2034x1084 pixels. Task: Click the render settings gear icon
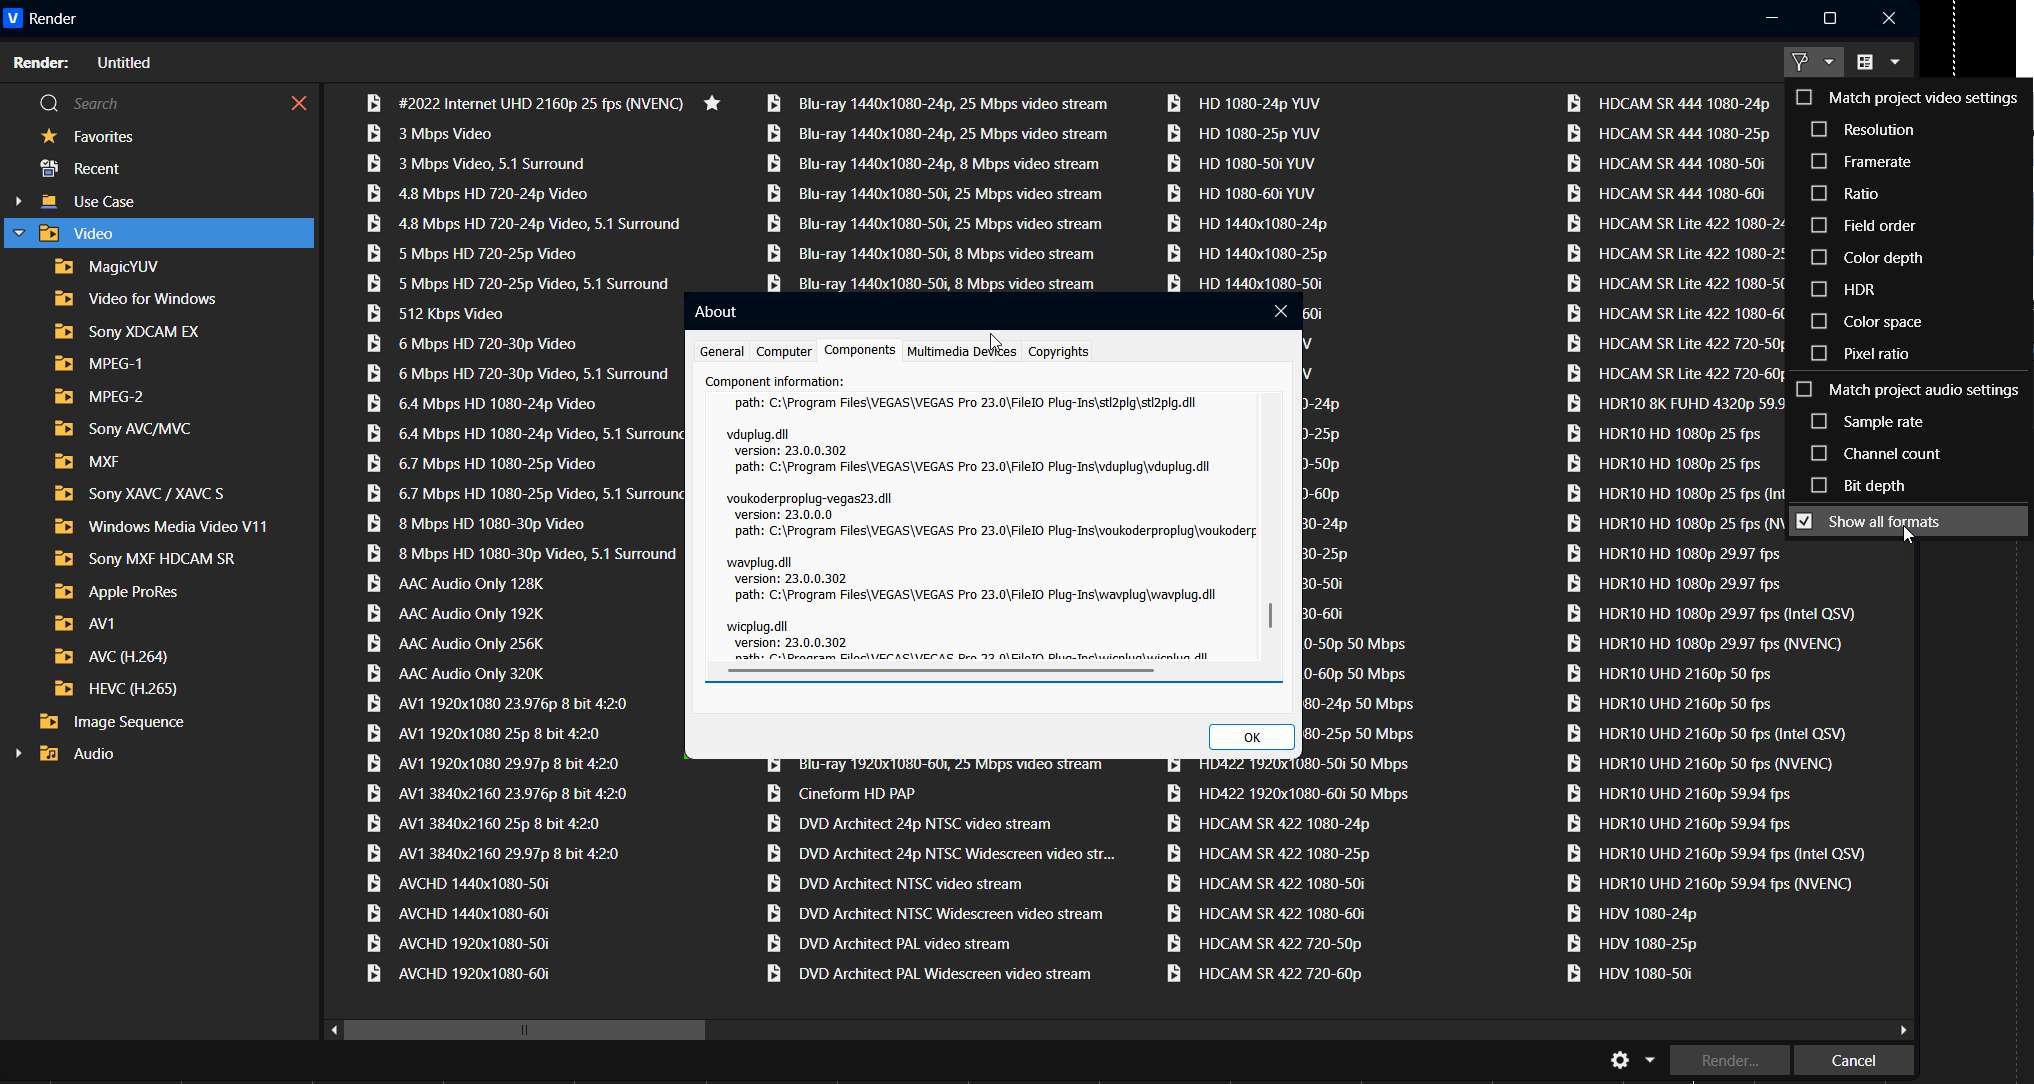1620,1060
